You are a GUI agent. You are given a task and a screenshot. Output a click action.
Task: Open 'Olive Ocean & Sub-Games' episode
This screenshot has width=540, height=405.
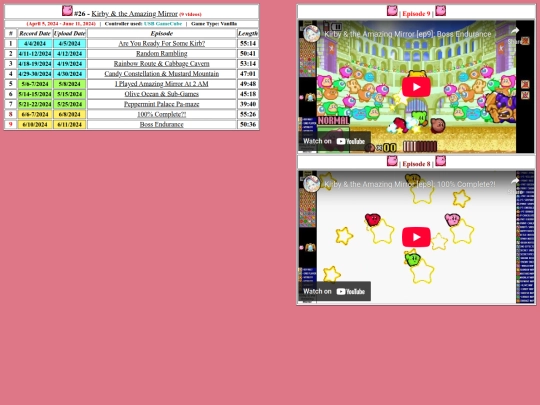(x=162, y=94)
